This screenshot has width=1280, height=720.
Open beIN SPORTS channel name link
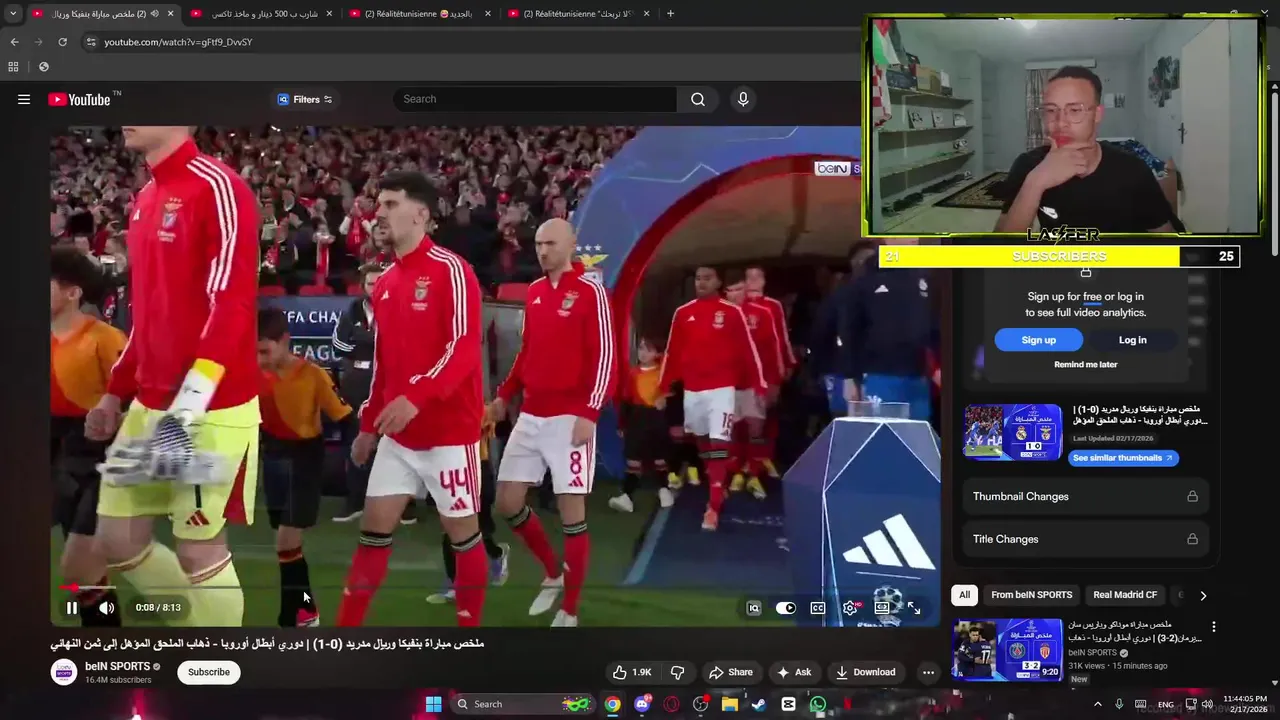click(117, 666)
